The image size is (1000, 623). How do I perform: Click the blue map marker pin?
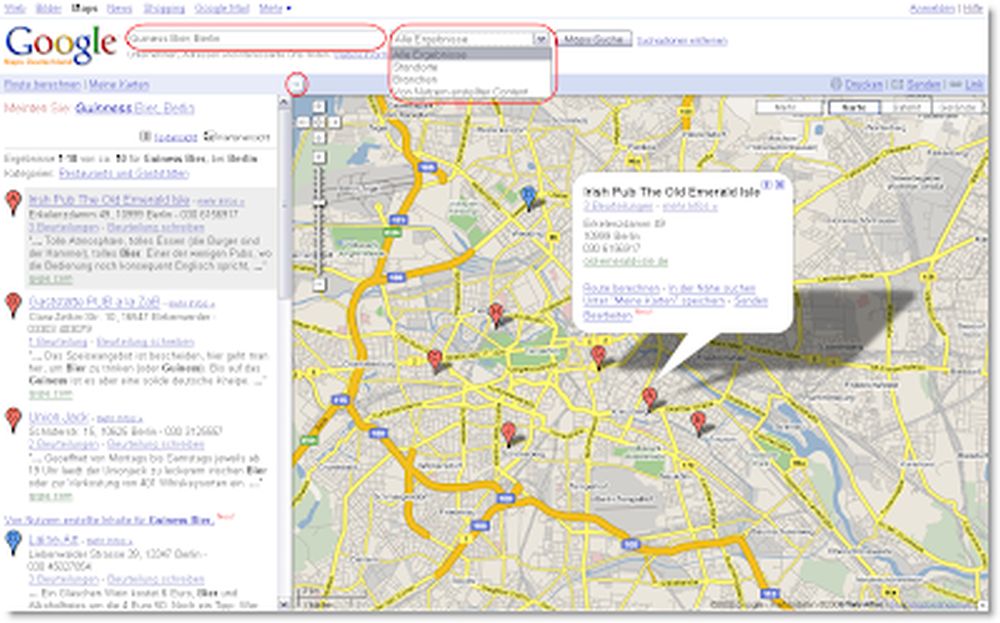[529, 195]
